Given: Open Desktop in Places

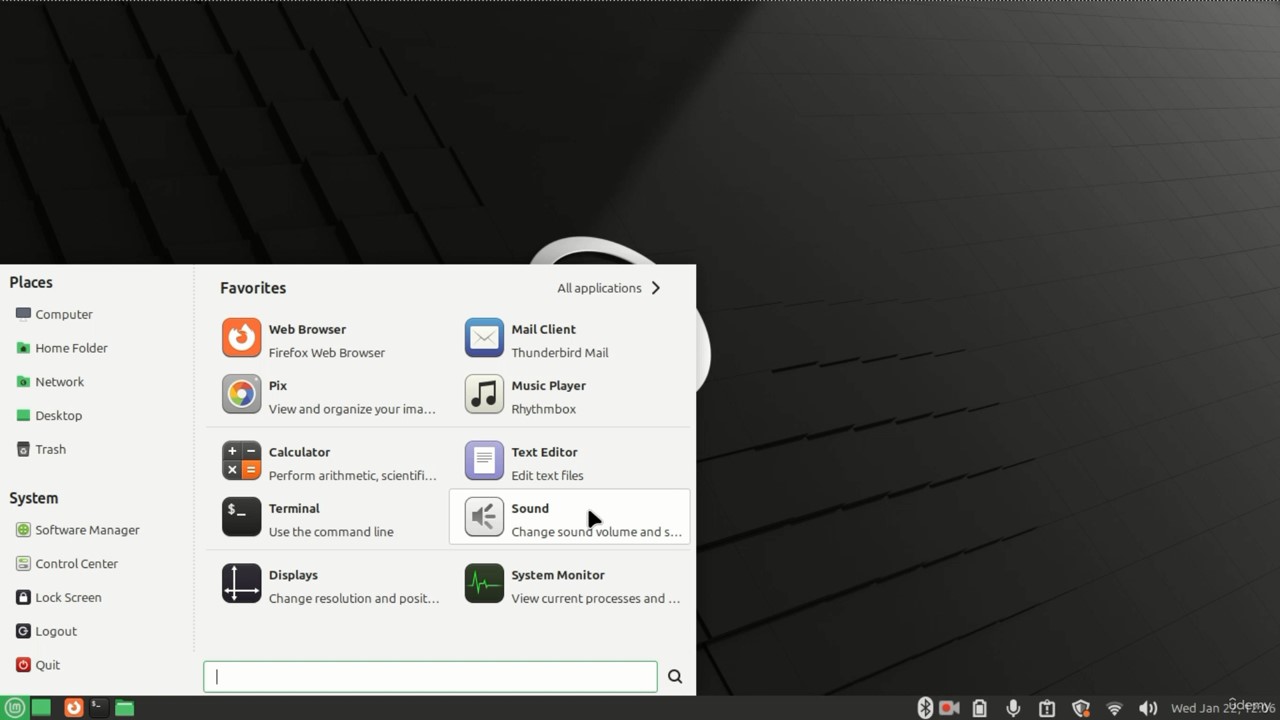Looking at the screenshot, I should click(x=49, y=416).
